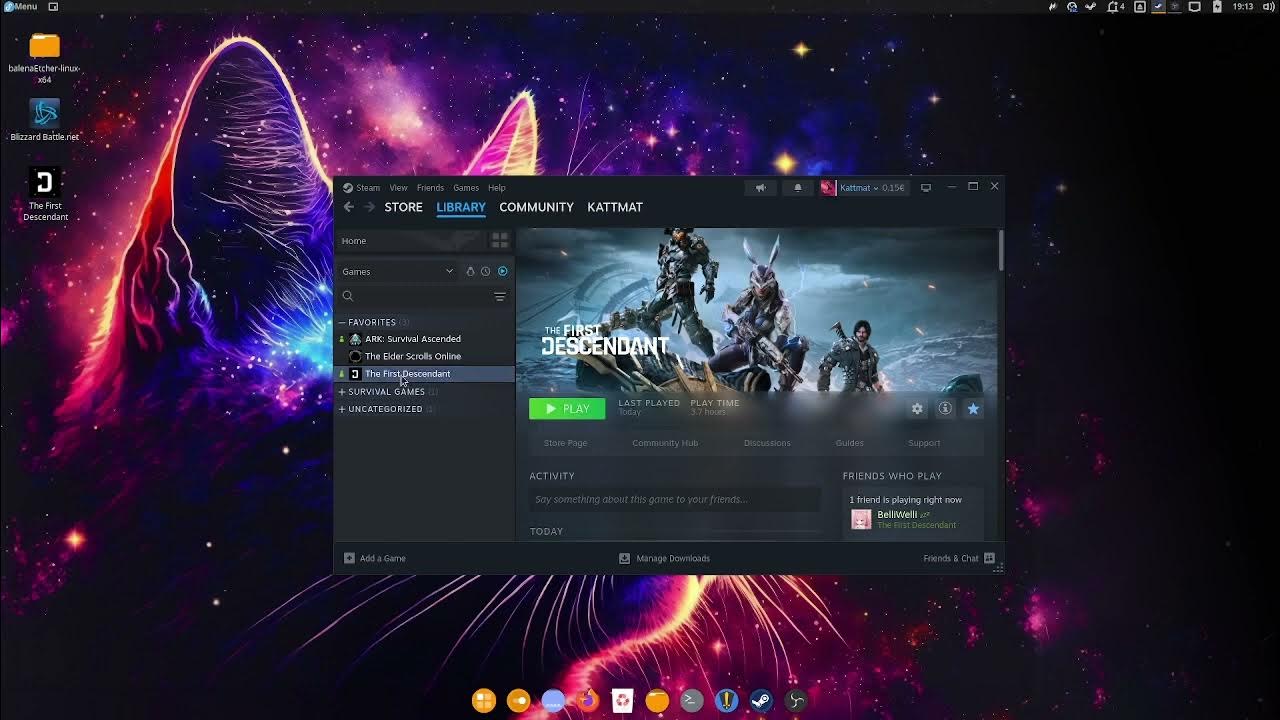Screen dimensions: 1280x720
Task: Open the Community Hub link
Action: click(x=665, y=443)
